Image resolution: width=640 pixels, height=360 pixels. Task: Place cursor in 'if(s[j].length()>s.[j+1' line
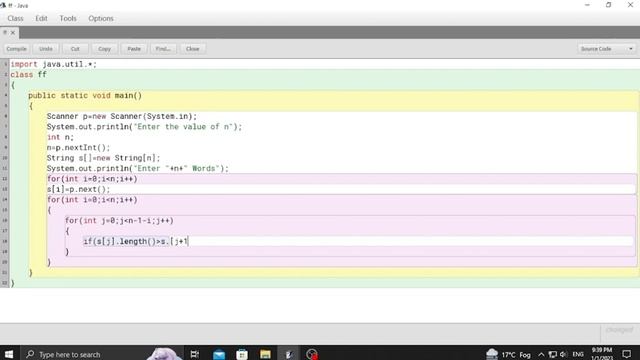[x=136, y=241]
